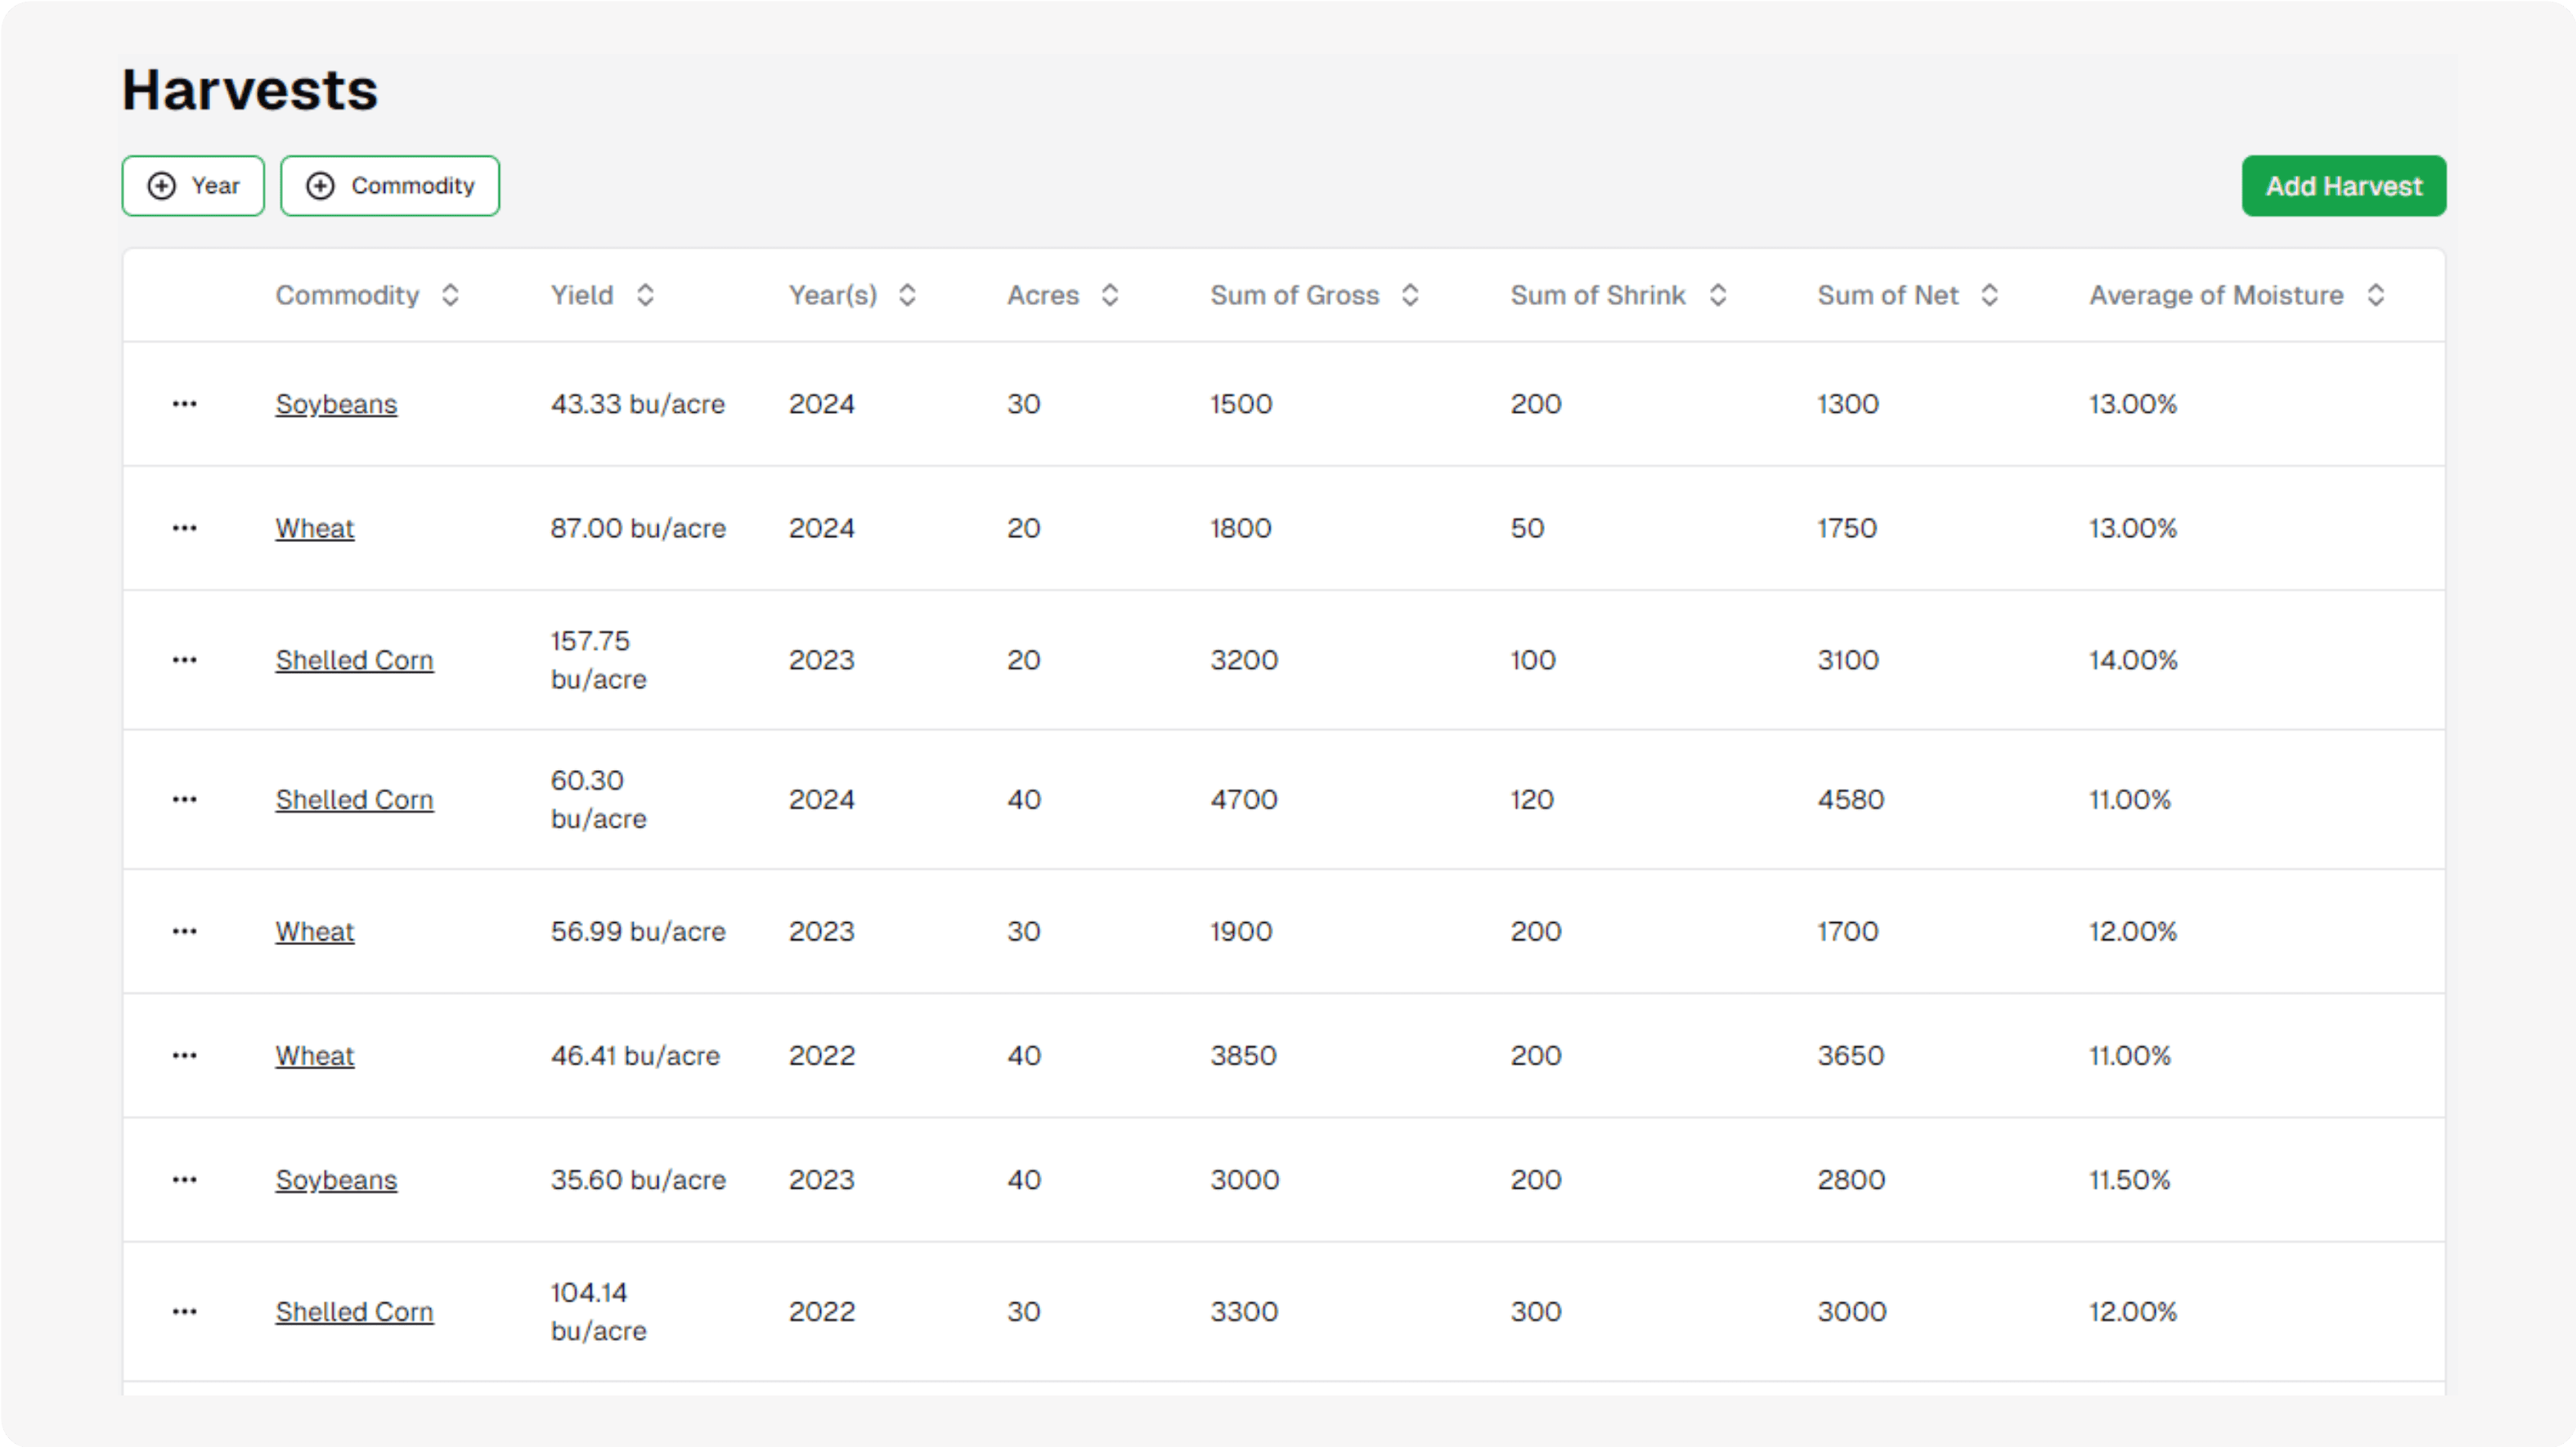Open ellipsis menu for Shelled Corn 2023
The width and height of the screenshot is (2576, 1447).
pyautogui.click(x=184, y=660)
